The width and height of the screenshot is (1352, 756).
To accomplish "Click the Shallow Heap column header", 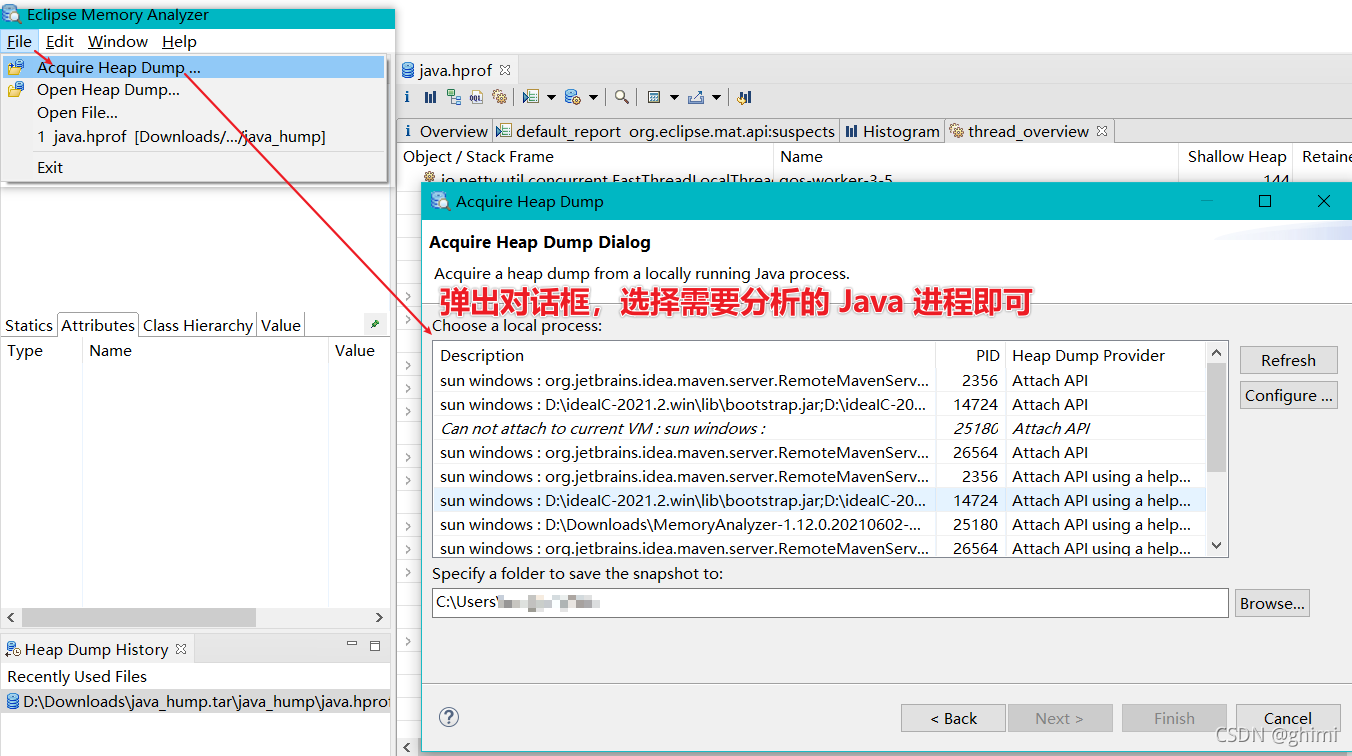I will (x=1237, y=156).
